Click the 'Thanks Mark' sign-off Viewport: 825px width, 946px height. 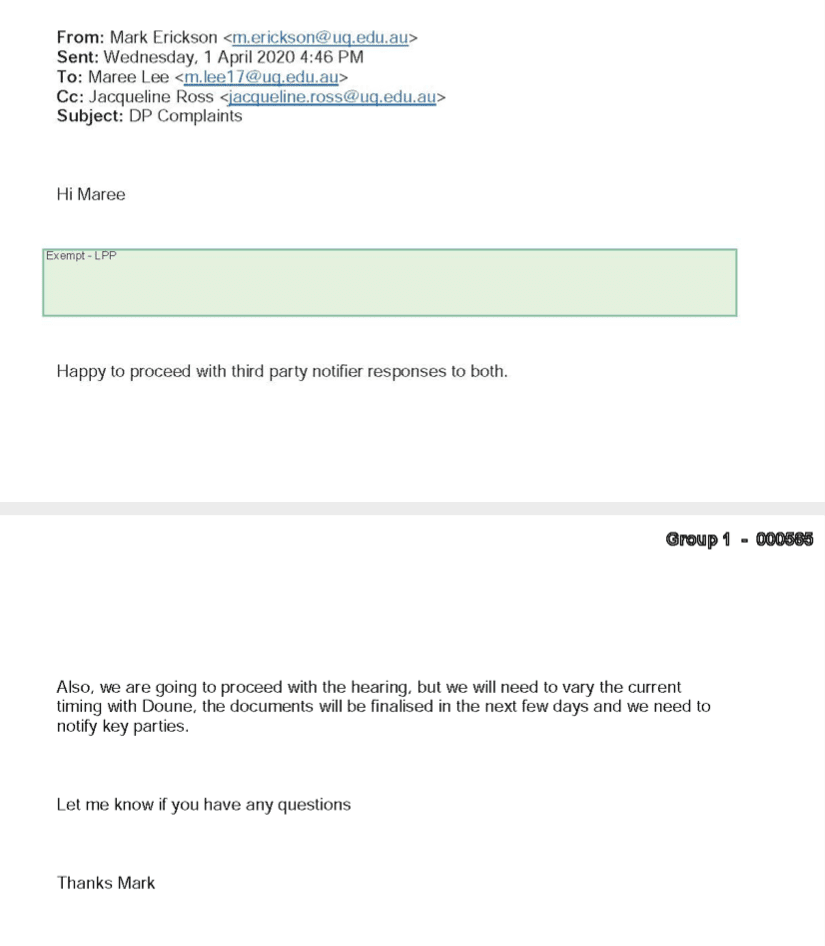coord(106,883)
